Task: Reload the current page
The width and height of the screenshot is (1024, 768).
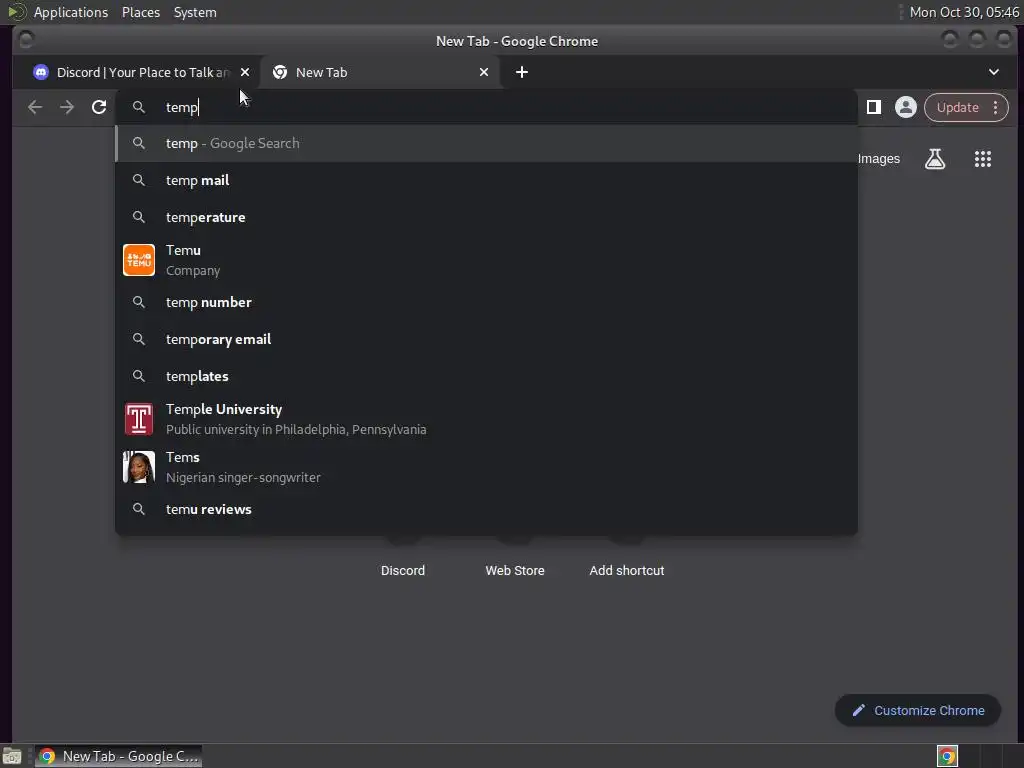Action: pyautogui.click(x=99, y=107)
